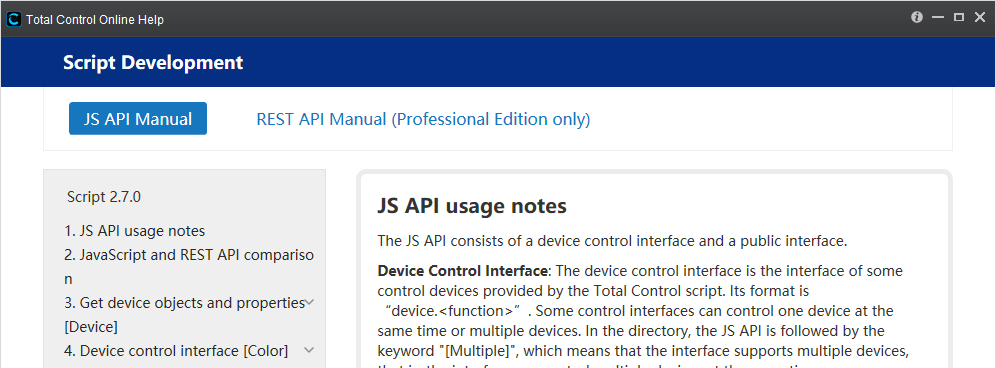
Task: Open 1. JS API usage notes
Action: pos(135,231)
